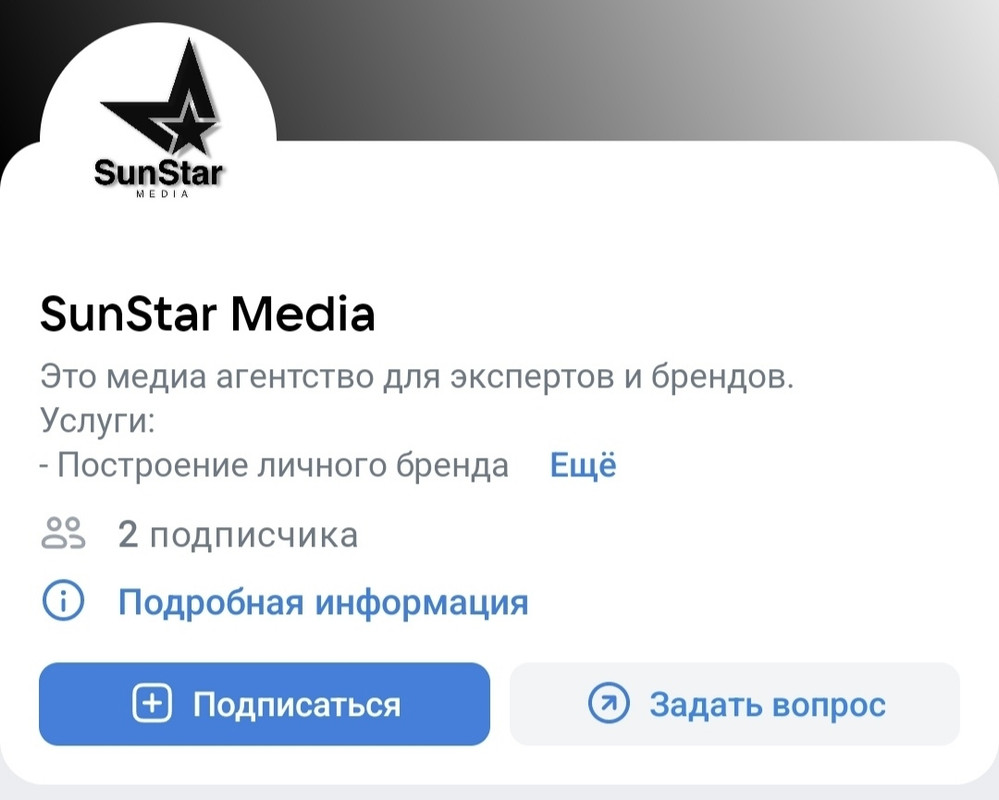This screenshot has width=999, height=800.
Task: Click the subscribers people icon
Action: (x=63, y=533)
